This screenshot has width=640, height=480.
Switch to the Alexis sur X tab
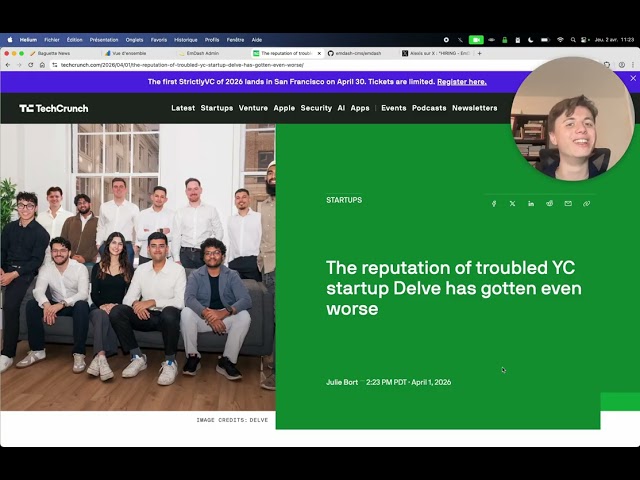[436, 53]
